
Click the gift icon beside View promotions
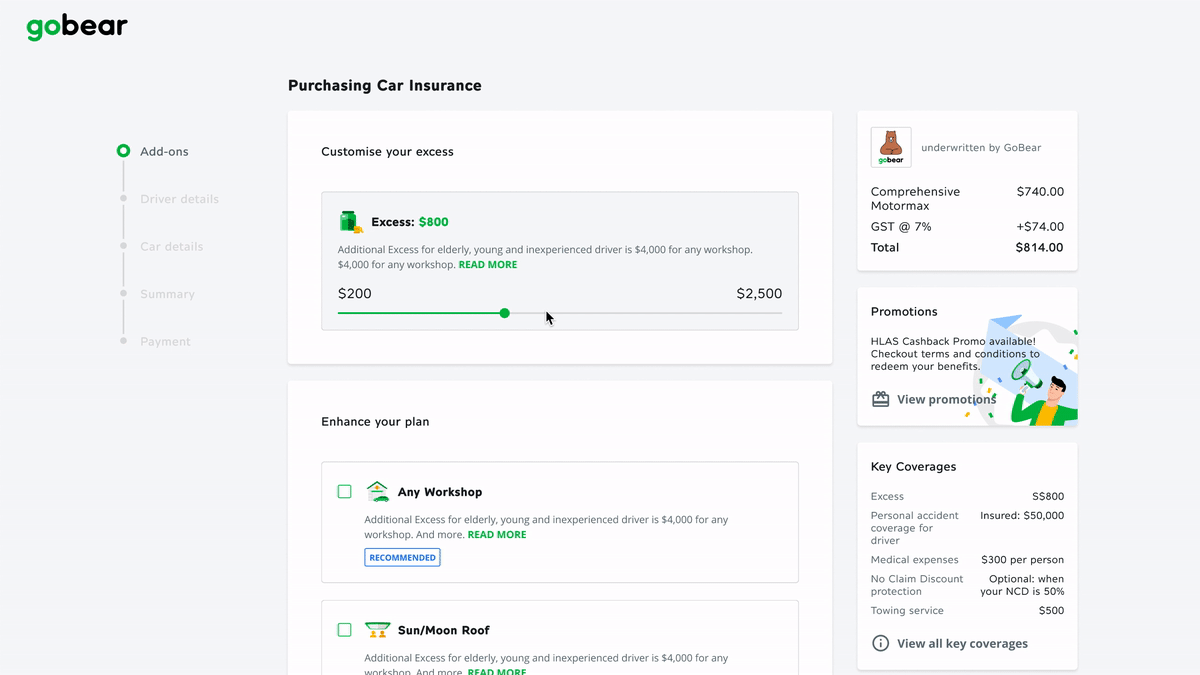[880, 399]
